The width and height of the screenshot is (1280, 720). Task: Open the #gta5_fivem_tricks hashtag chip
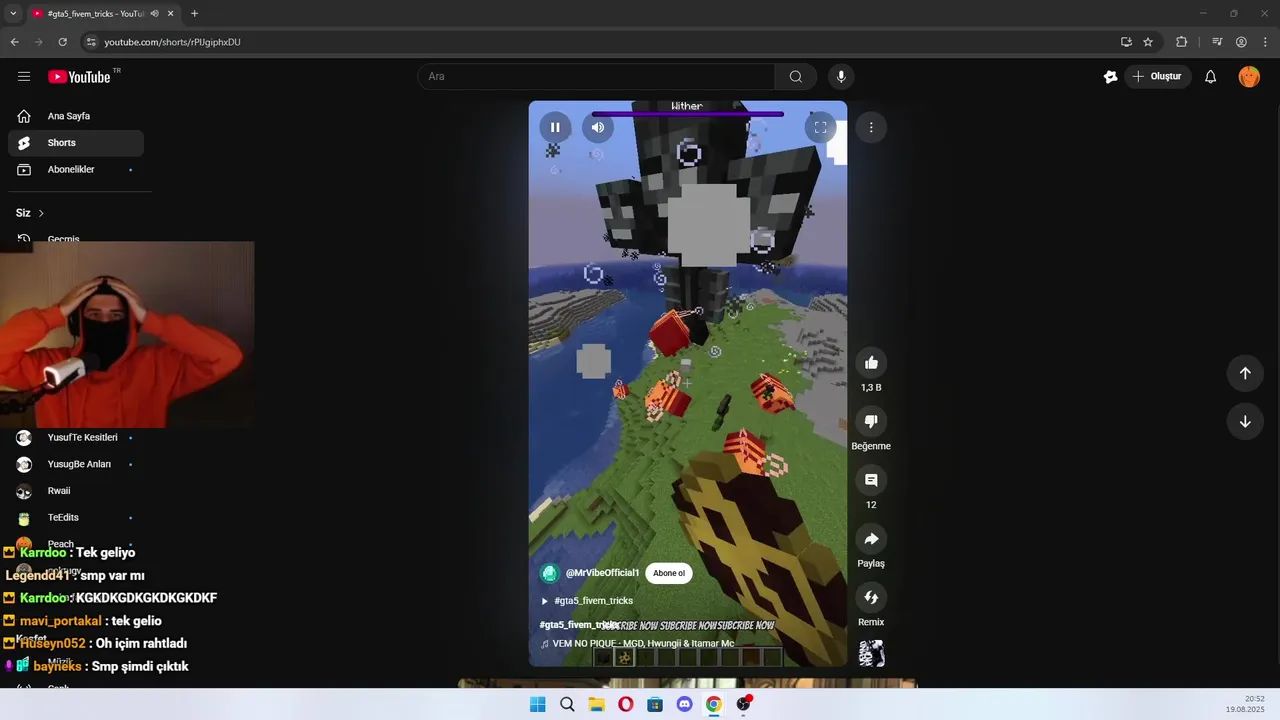coord(587,601)
